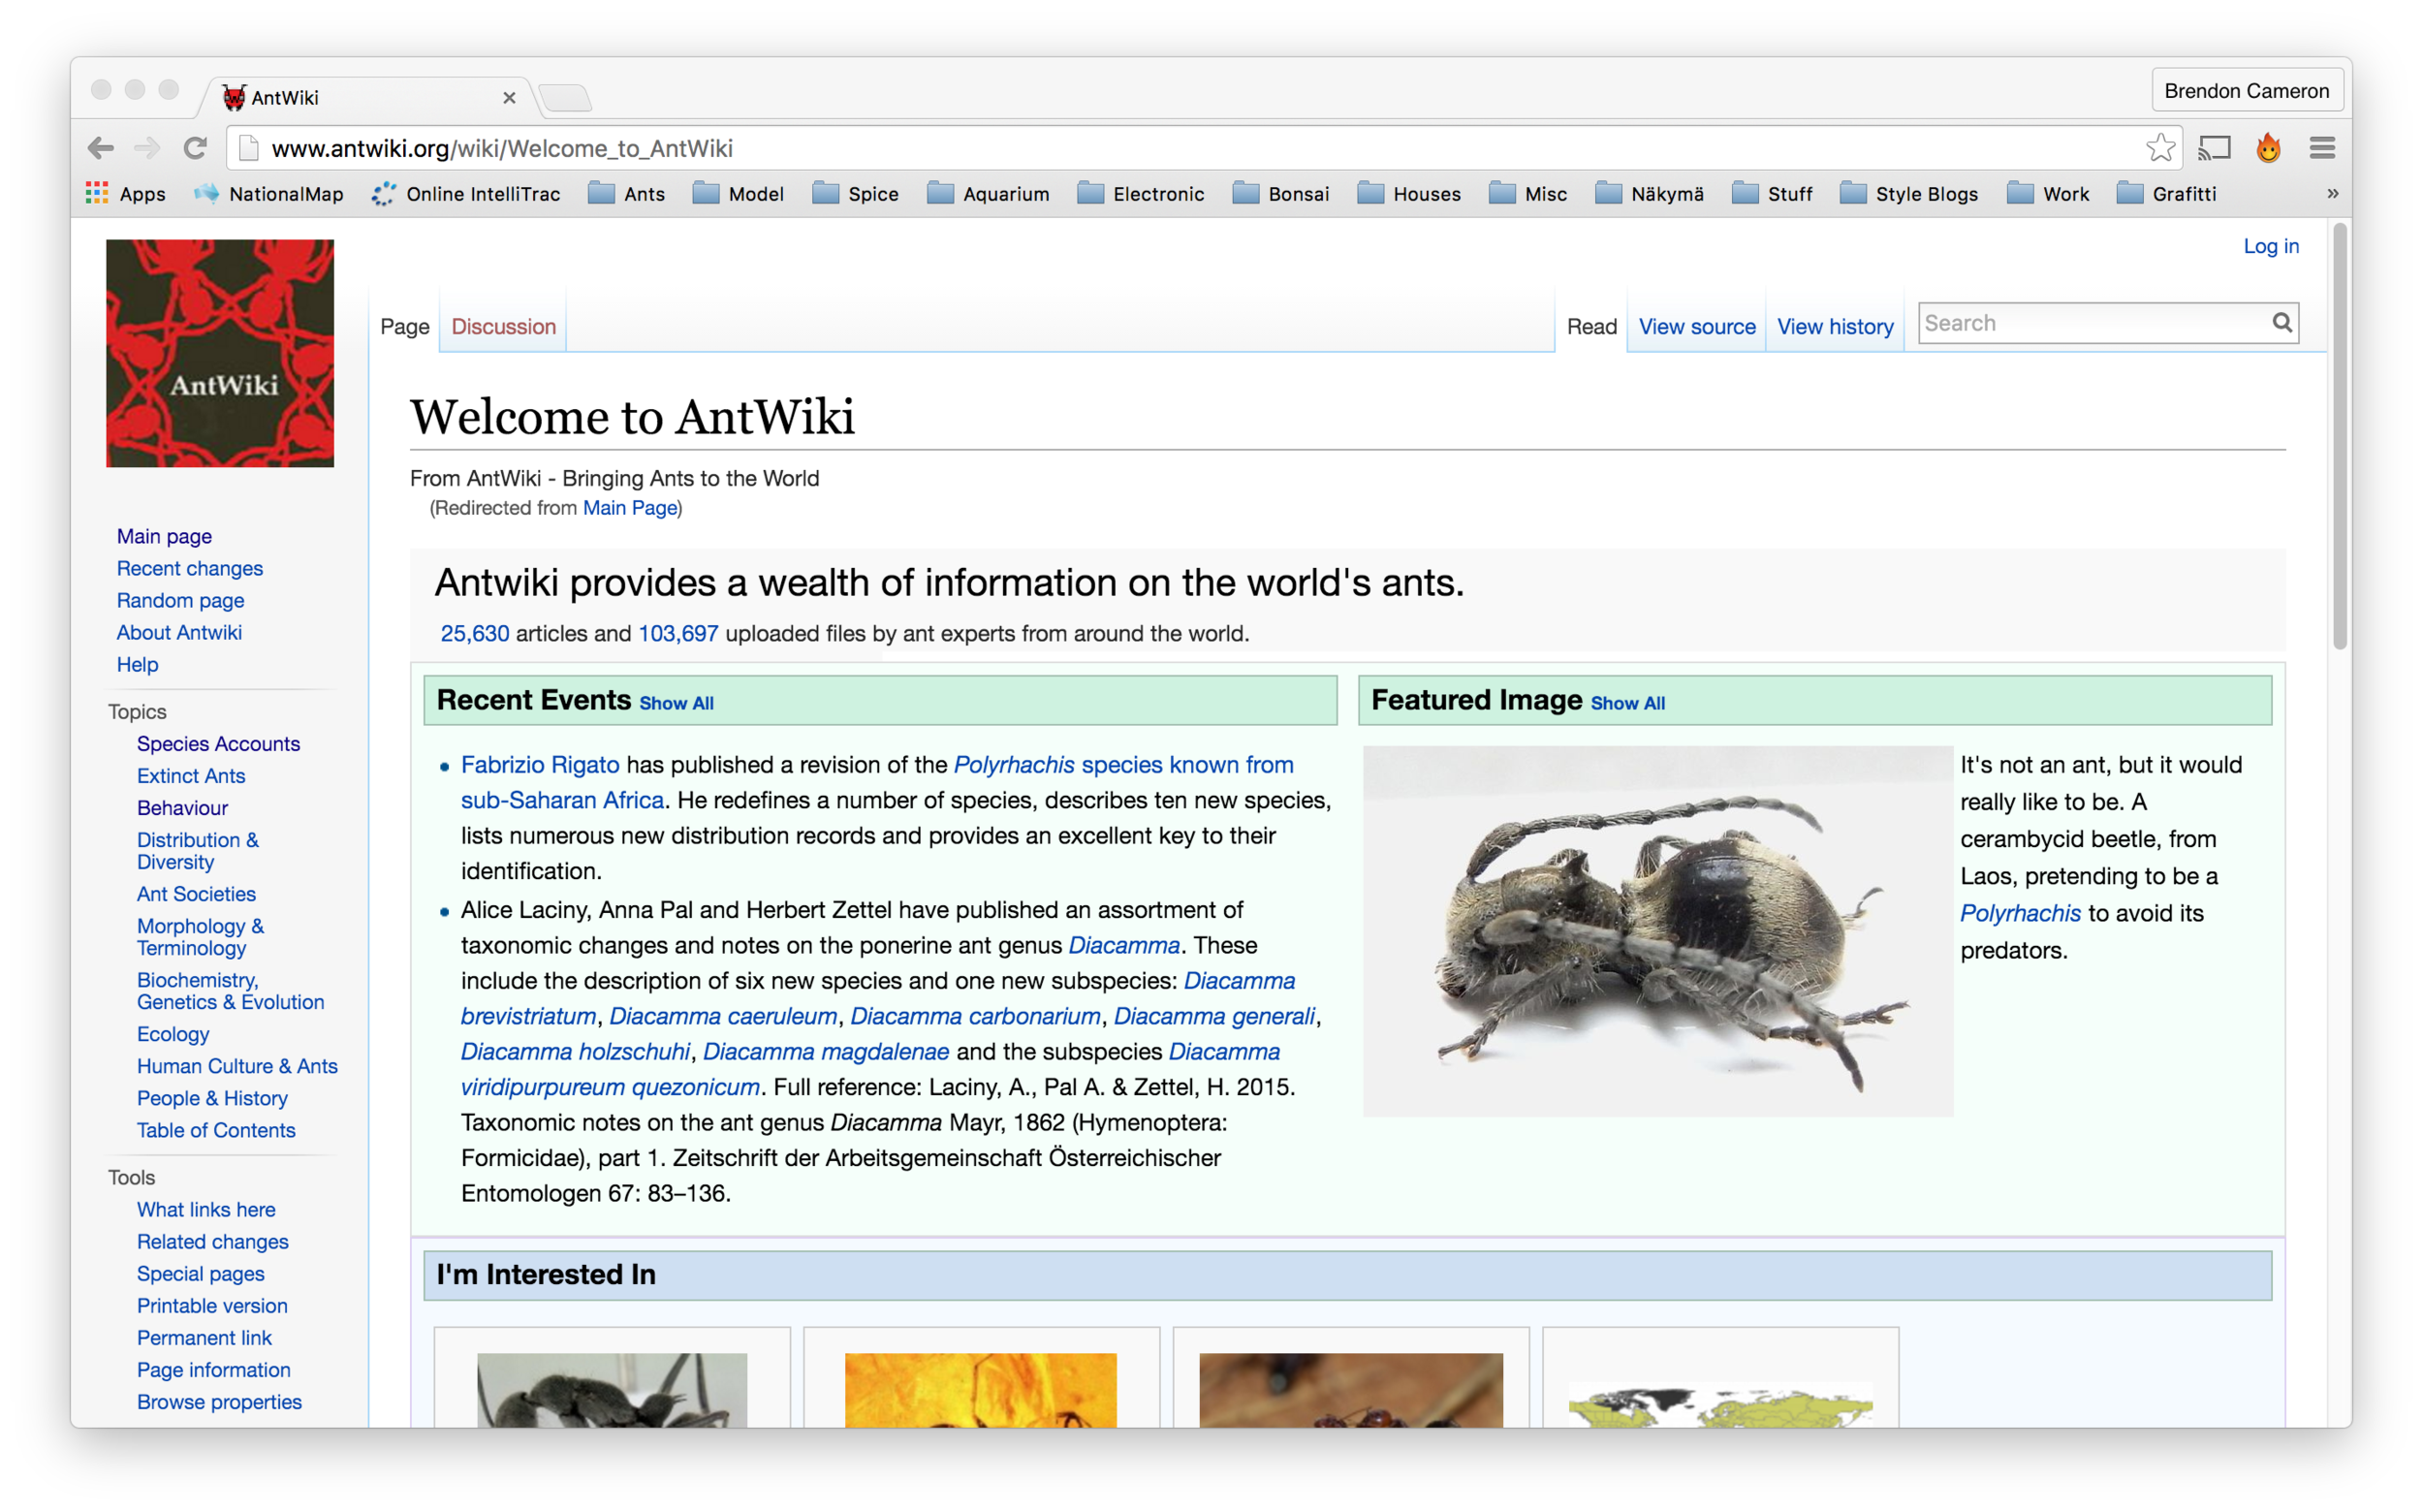Screen dimensions: 2423x1512
Task: Reload the current page
Action: pos(195,147)
